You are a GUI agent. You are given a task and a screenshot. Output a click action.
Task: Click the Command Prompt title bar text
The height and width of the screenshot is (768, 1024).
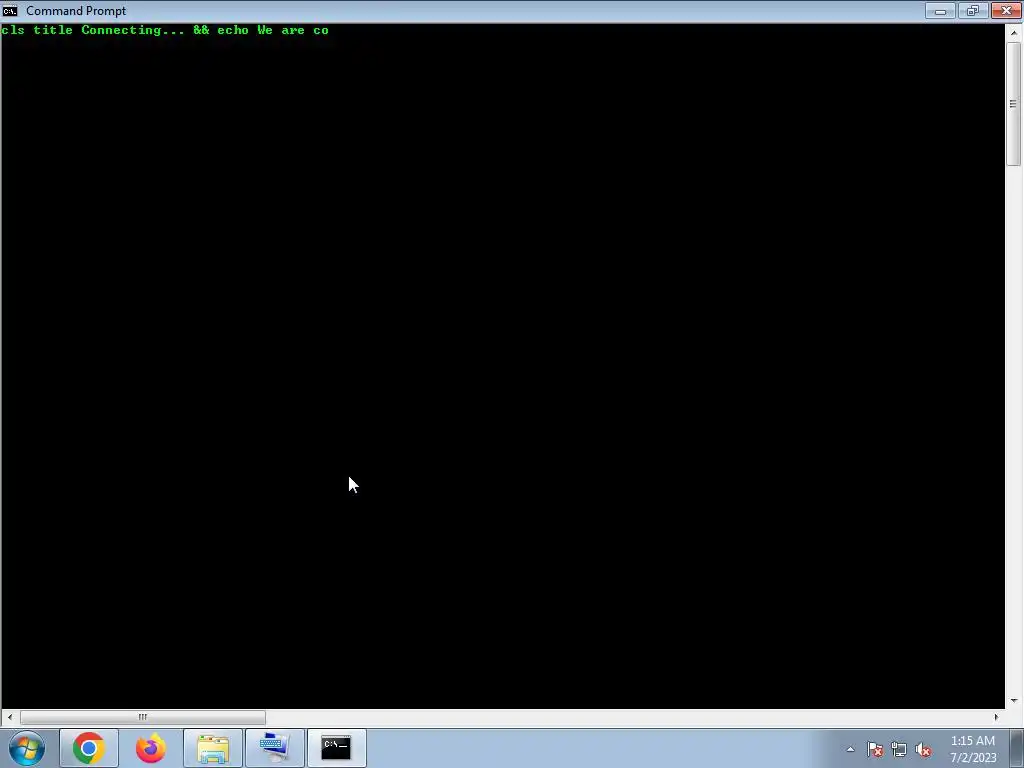[x=76, y=10]
